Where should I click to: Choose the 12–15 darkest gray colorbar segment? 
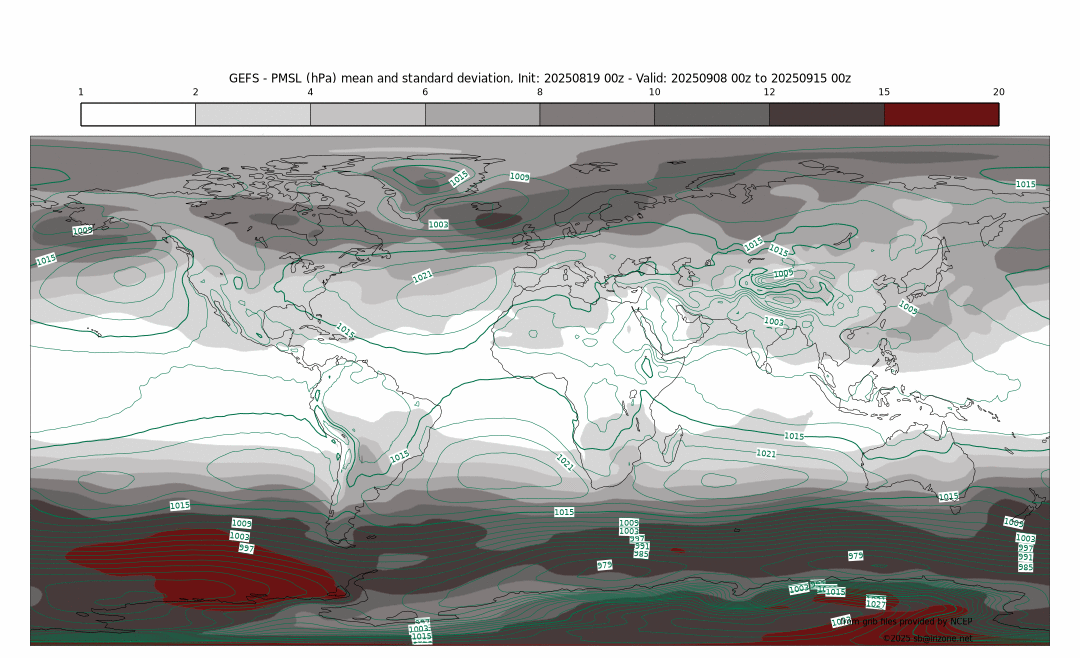tap(826, 114)
